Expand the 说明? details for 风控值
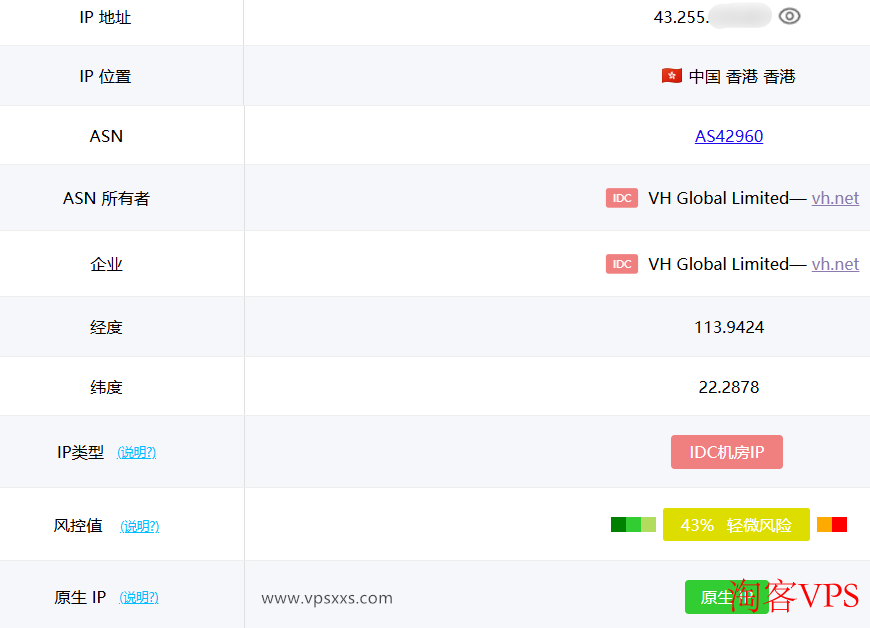The image size is (870, 628). pyautogui.click(x=139, y=525)
